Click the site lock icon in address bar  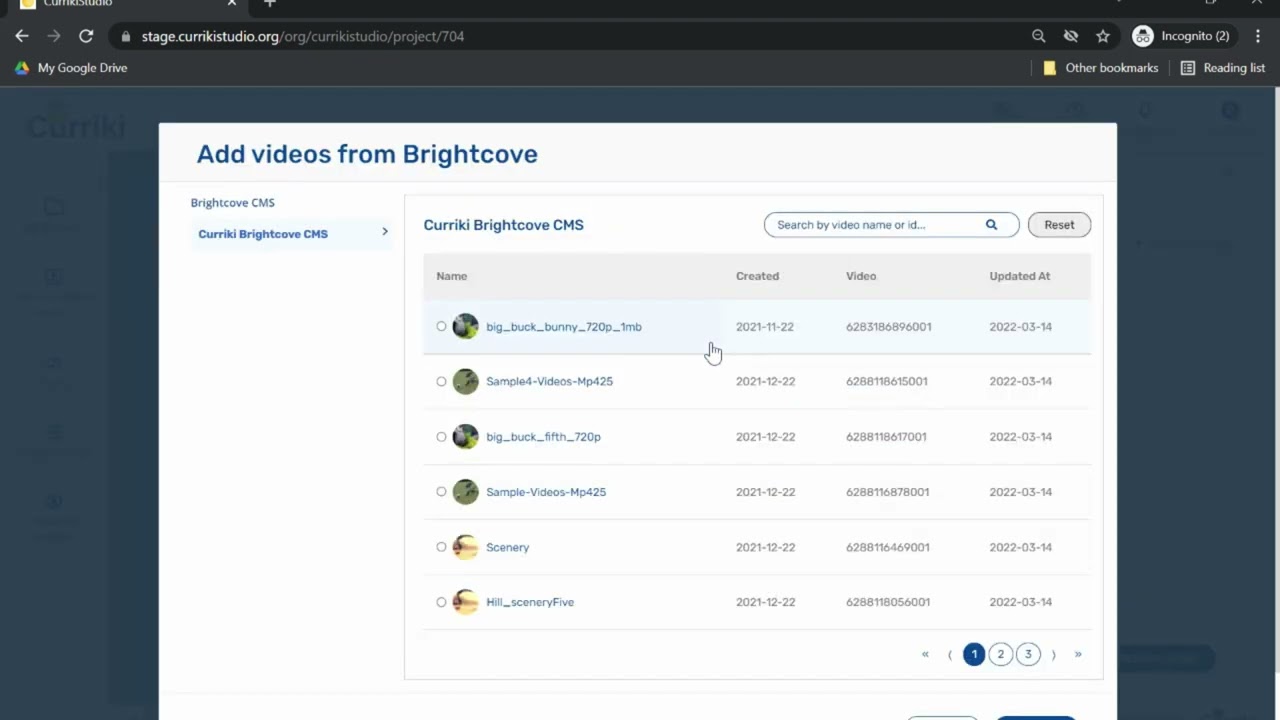(125, 36)
